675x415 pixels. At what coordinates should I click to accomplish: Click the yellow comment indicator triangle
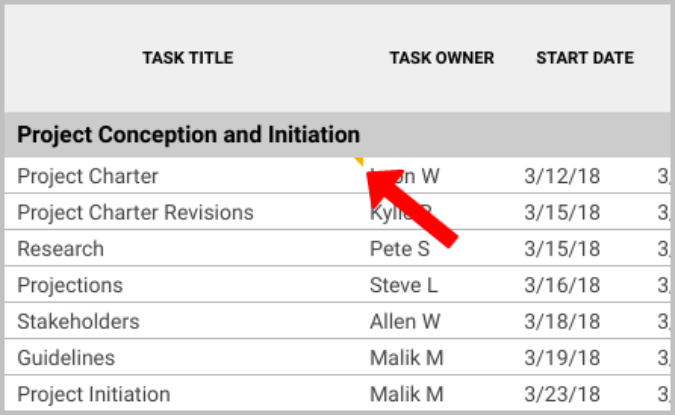tap(359, 160)
